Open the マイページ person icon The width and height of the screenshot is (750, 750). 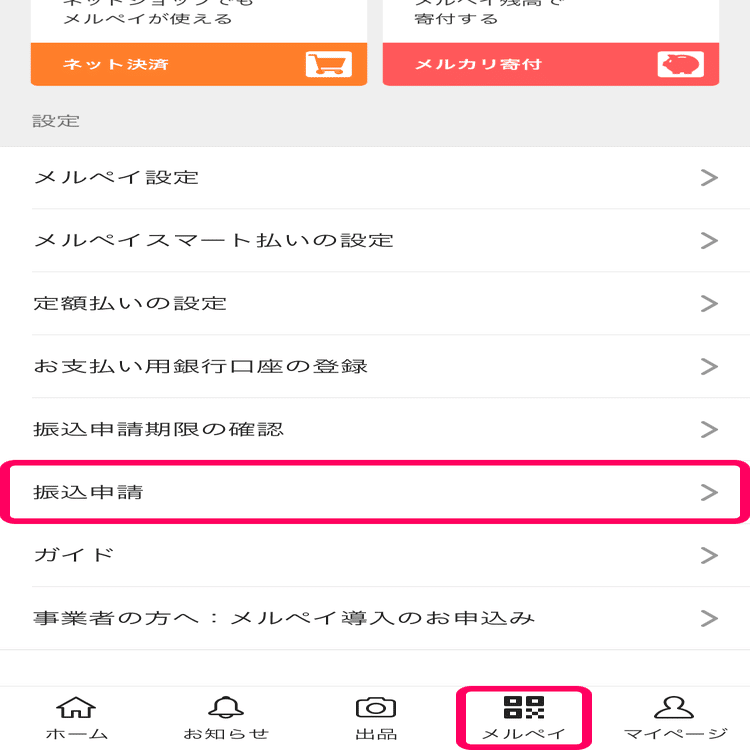[674, 707]
